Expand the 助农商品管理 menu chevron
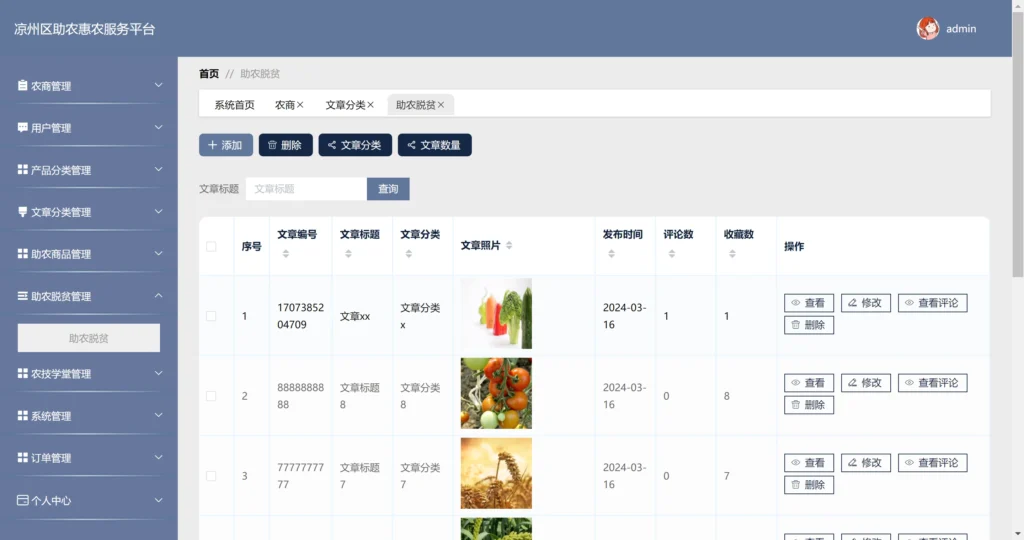The height and width of the screenshot is (540, 1024). click(158, 253)
